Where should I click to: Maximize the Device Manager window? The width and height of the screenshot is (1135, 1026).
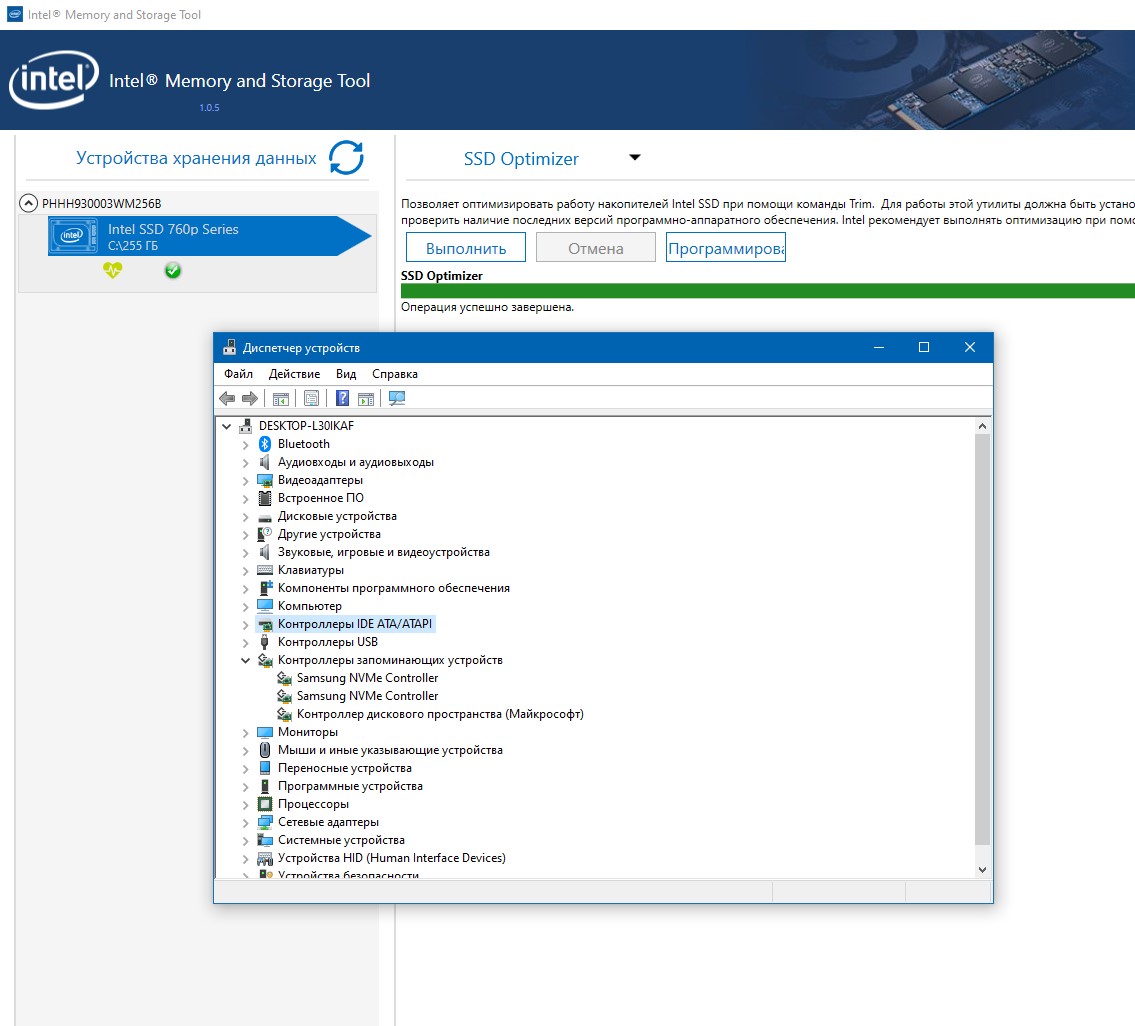pyautogui.click(x=924, y=347)
